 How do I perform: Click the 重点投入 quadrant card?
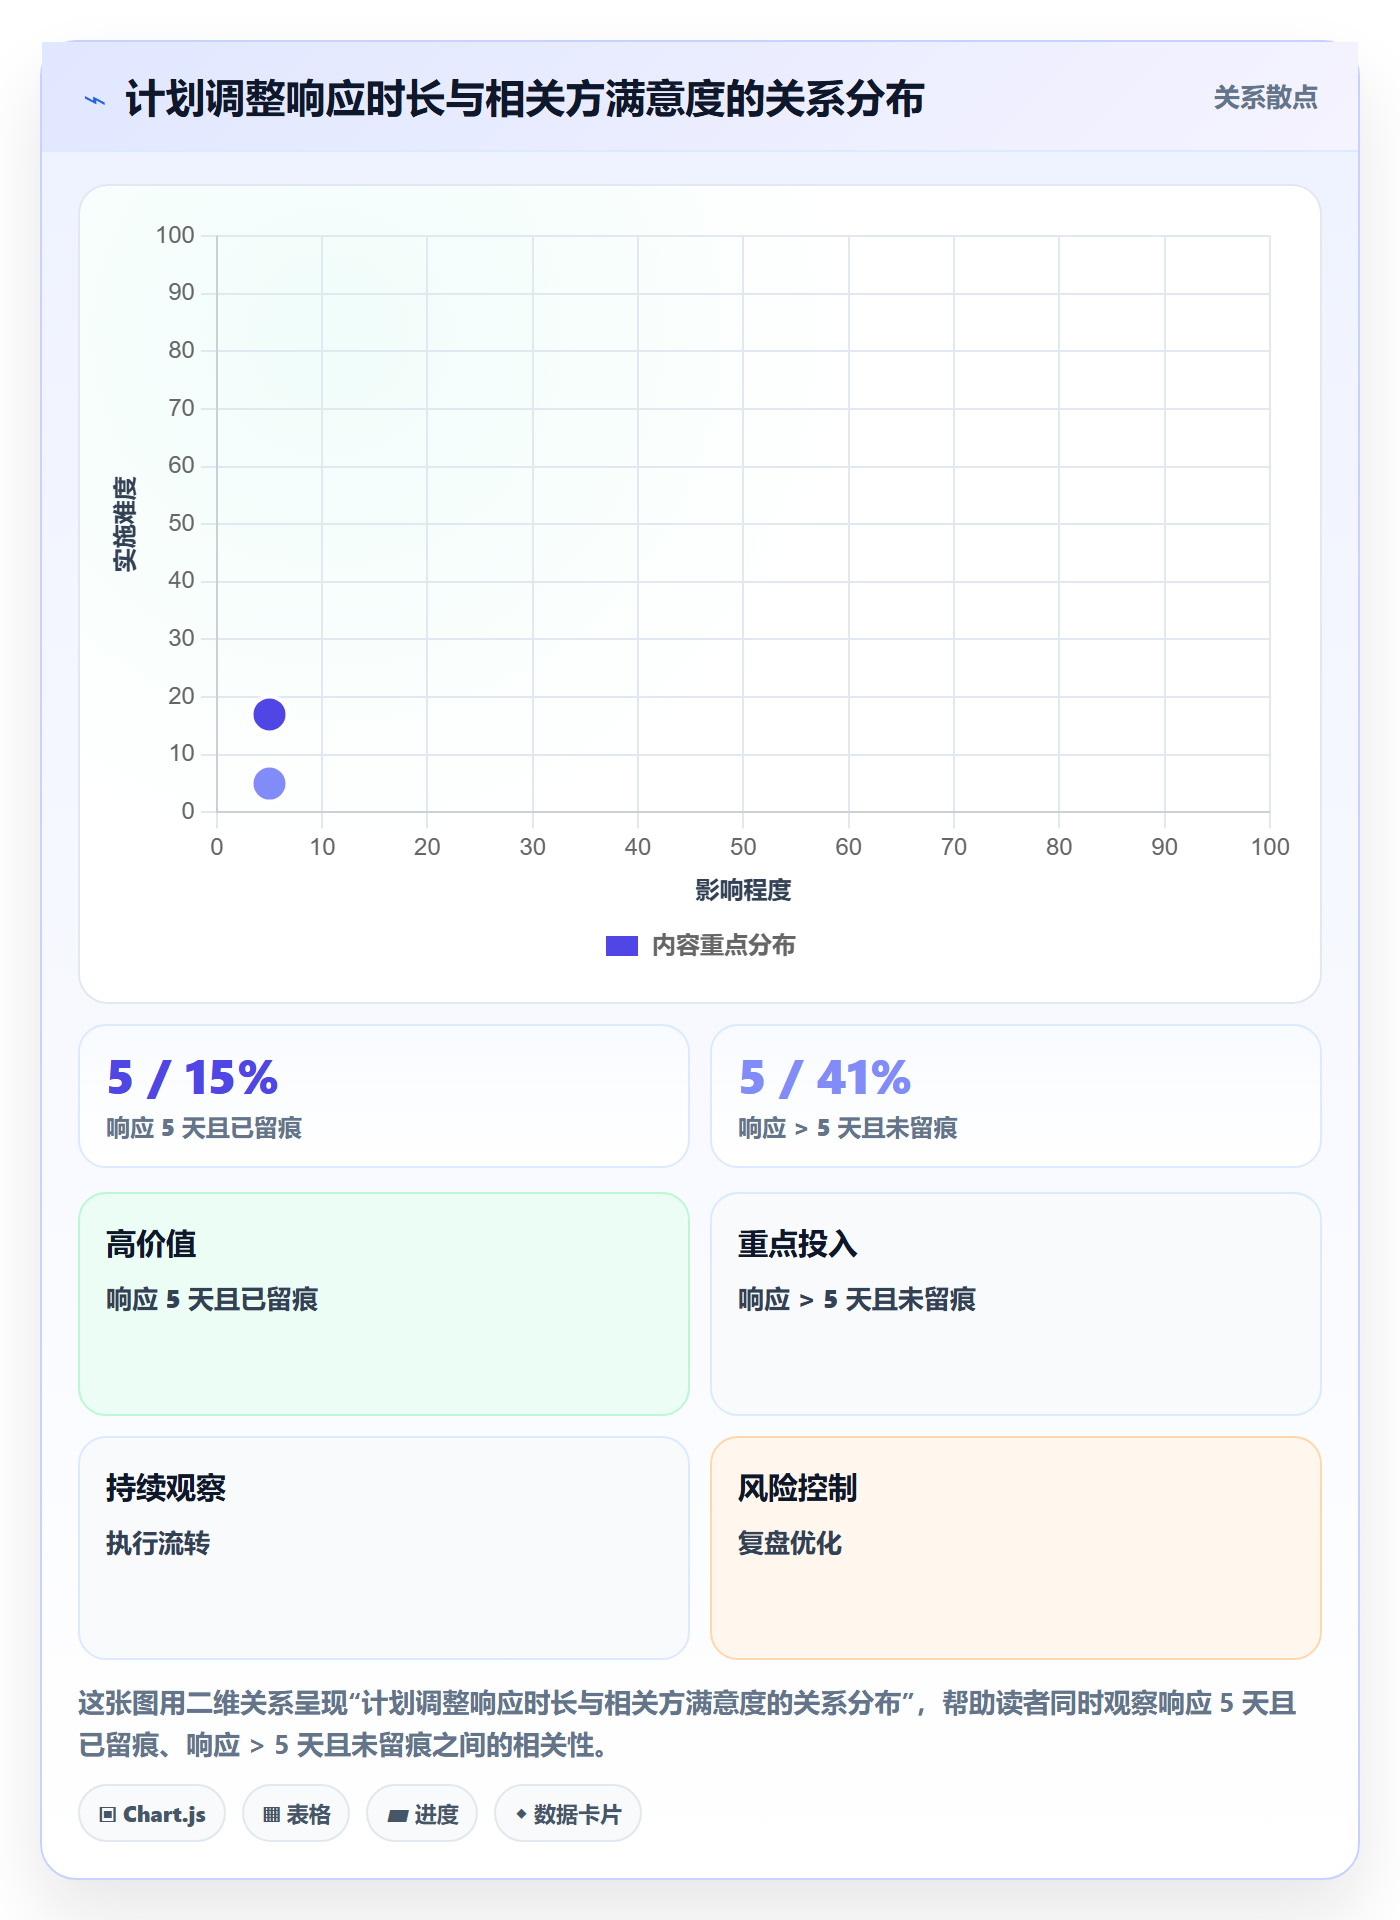click(1015, 1304)
